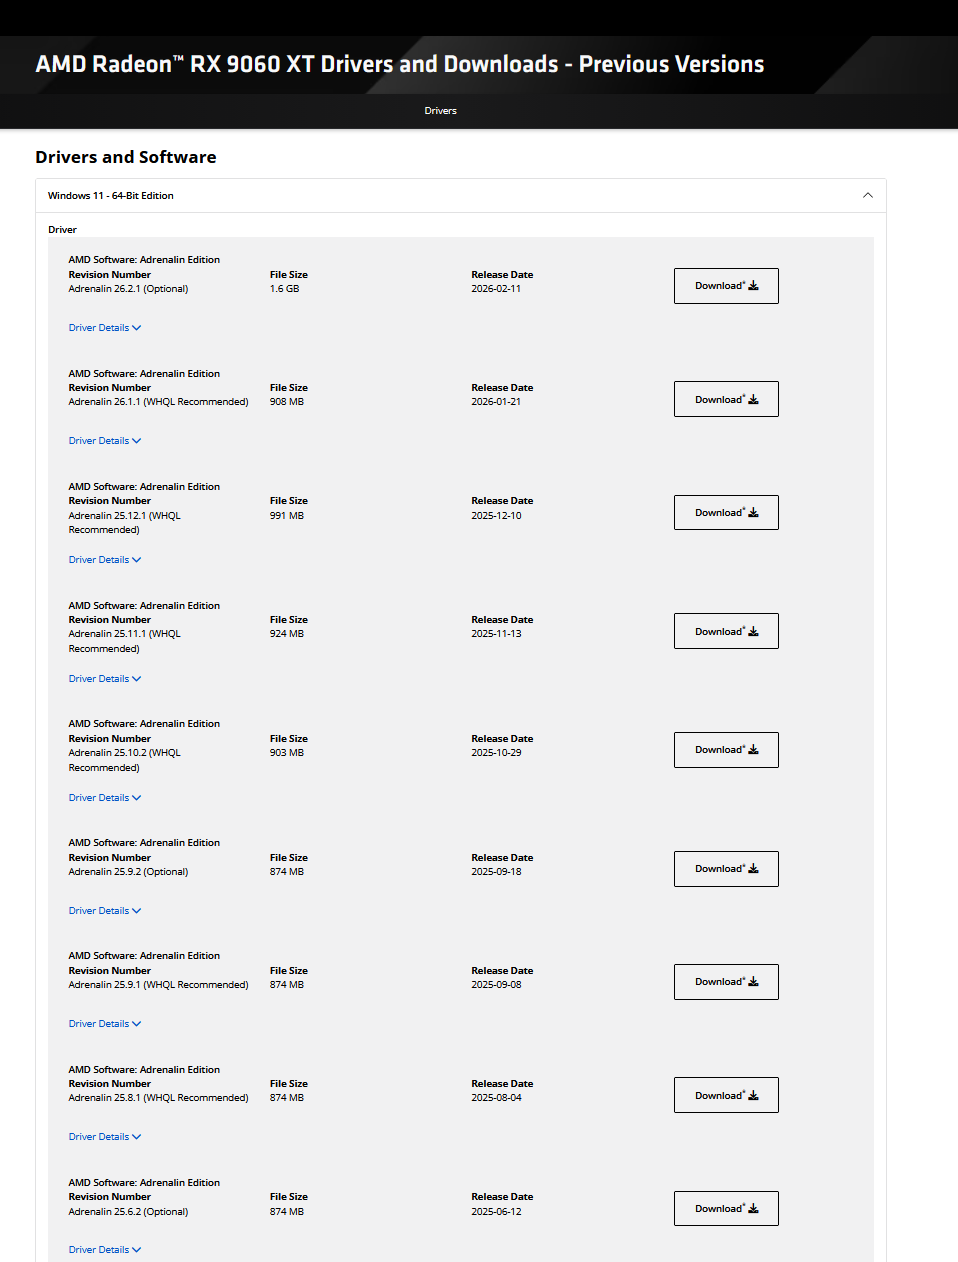Click the Adrenalin 25.12.1 revision text
The image size is (958, 1262).
pos(124,523)
